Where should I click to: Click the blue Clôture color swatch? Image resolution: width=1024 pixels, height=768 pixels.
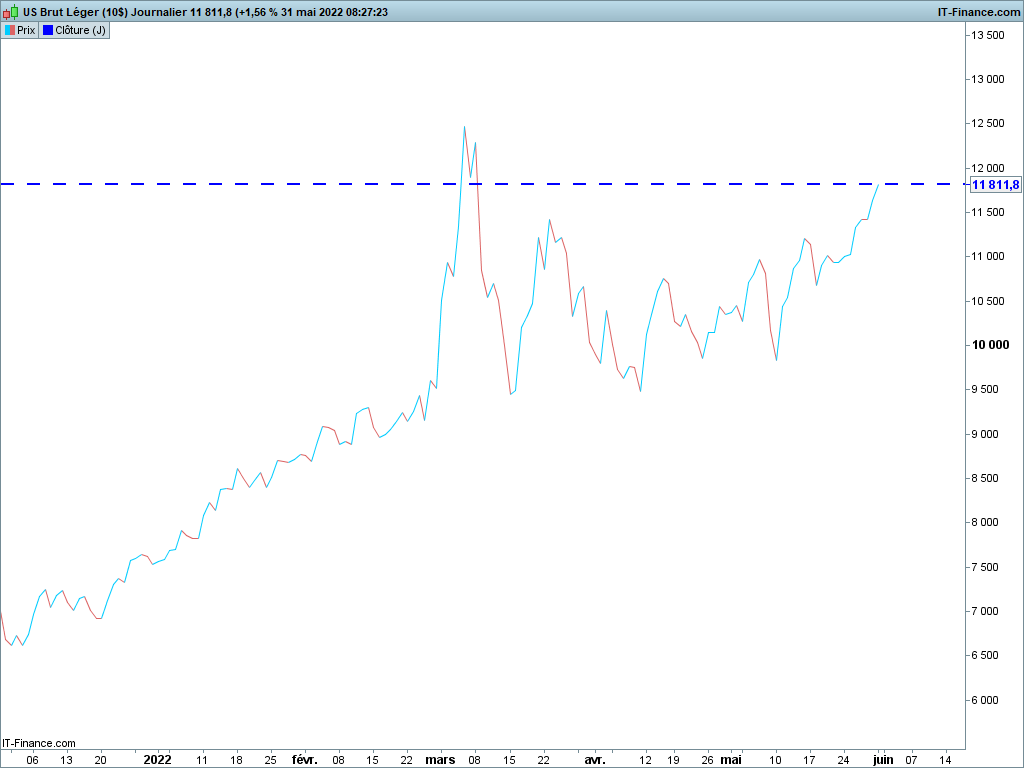pos(48,30)
